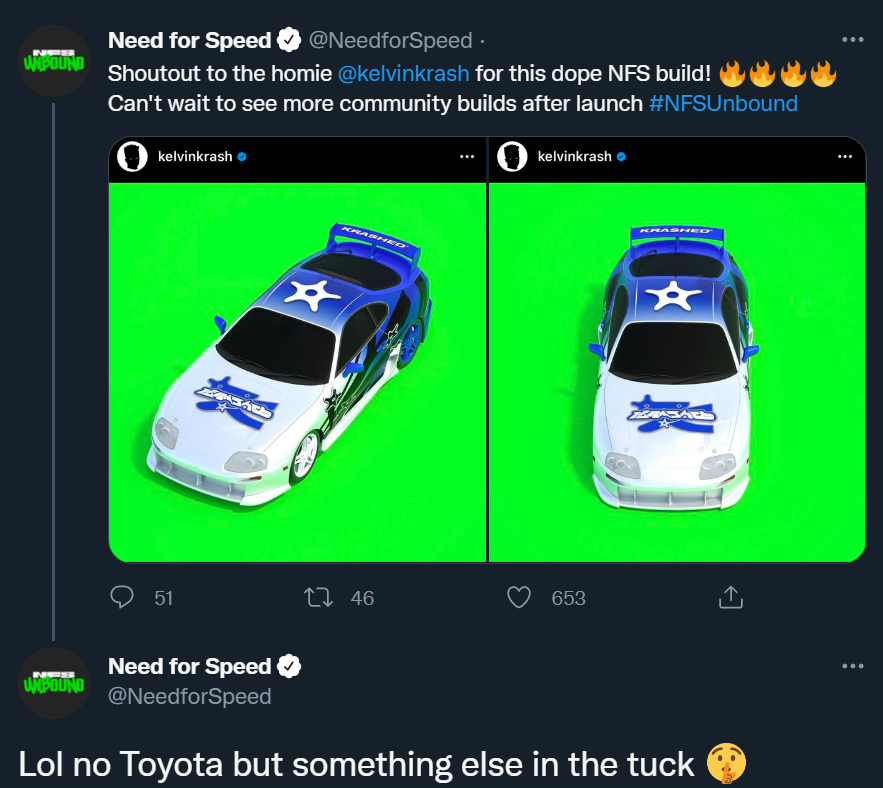
Task: Open the left embedded post's three-dot menu
Action: click(x=467, y=157)
